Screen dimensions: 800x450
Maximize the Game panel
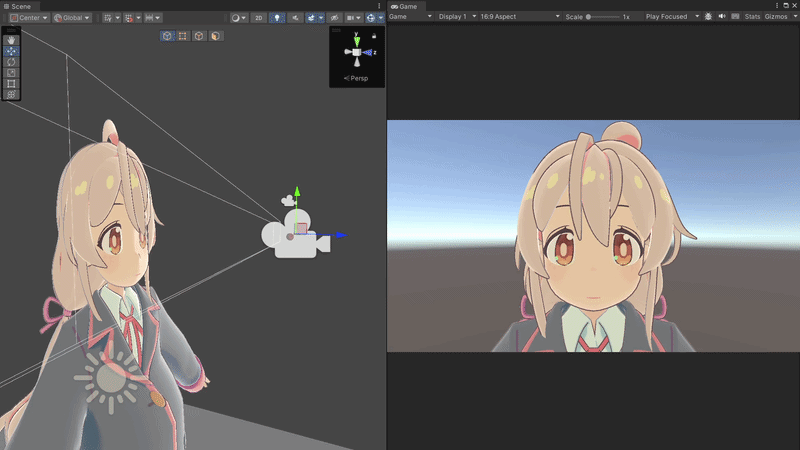[786, 6]
